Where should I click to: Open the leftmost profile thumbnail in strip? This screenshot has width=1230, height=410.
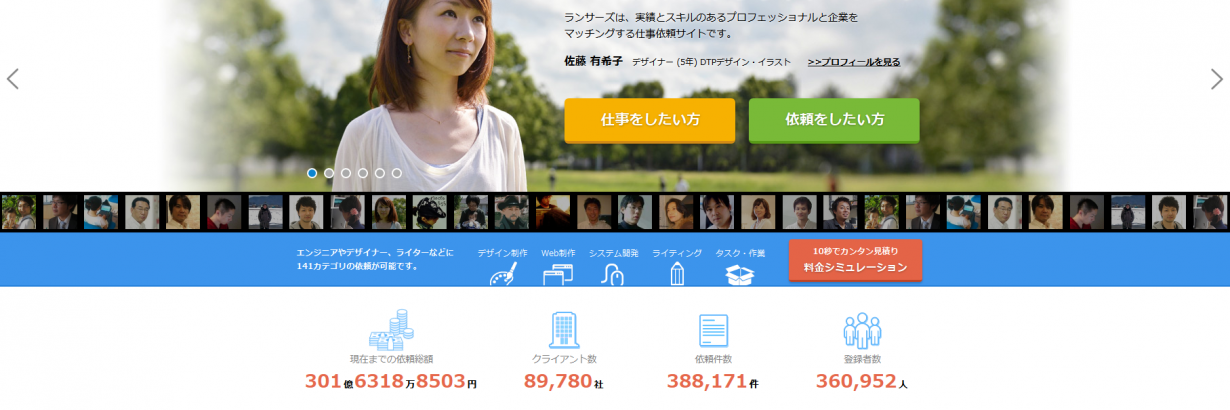pyautogui.click(x=19, y=212)
